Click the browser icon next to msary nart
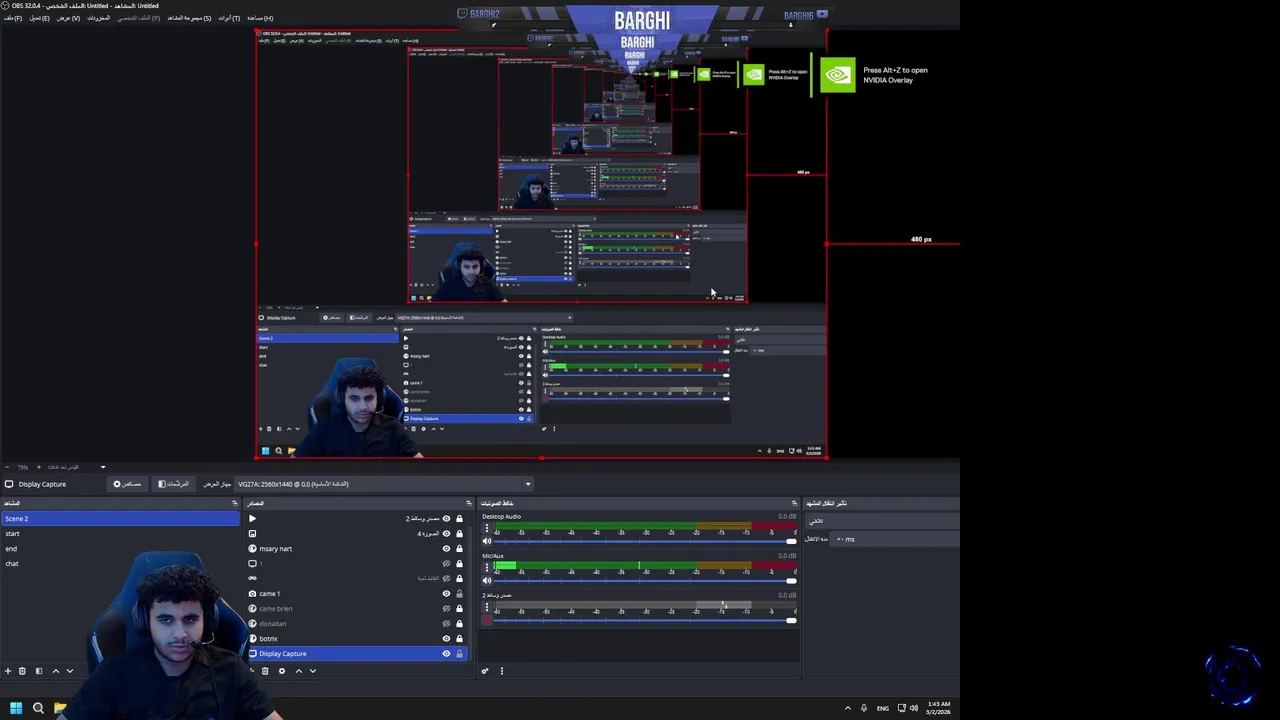 click(x=252, y=548)
